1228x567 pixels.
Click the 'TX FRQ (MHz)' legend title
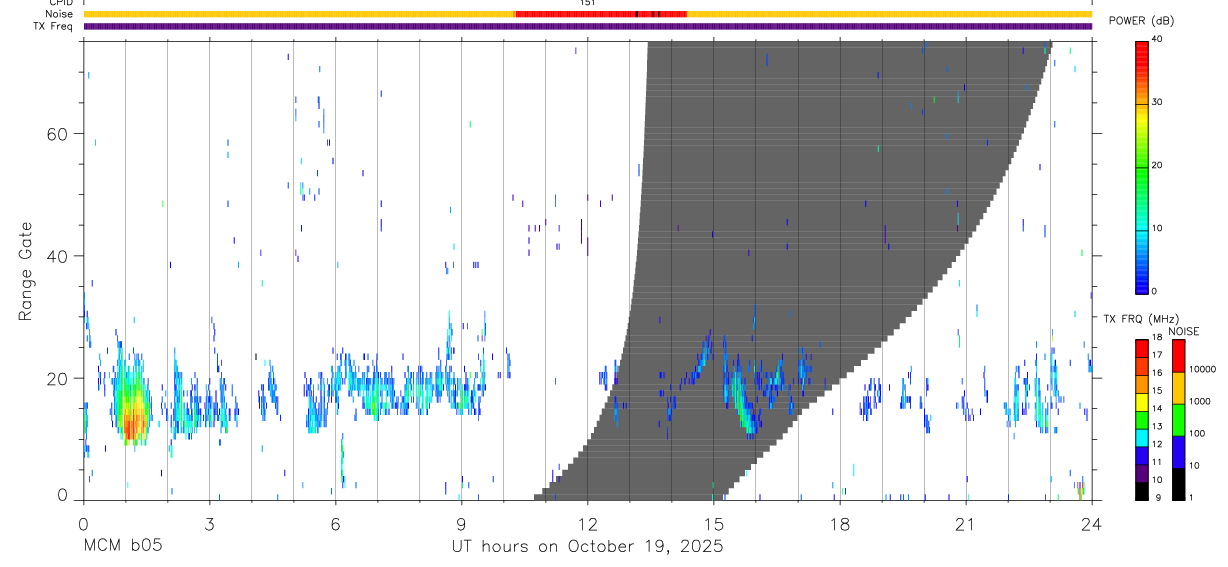[x=1143, y=319]
